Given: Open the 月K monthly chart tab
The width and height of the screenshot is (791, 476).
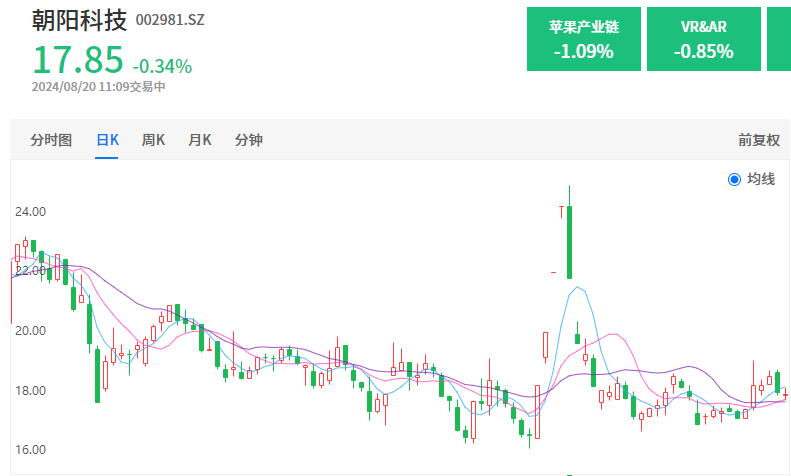Looking at the screenshot, I should pos(200,140).
